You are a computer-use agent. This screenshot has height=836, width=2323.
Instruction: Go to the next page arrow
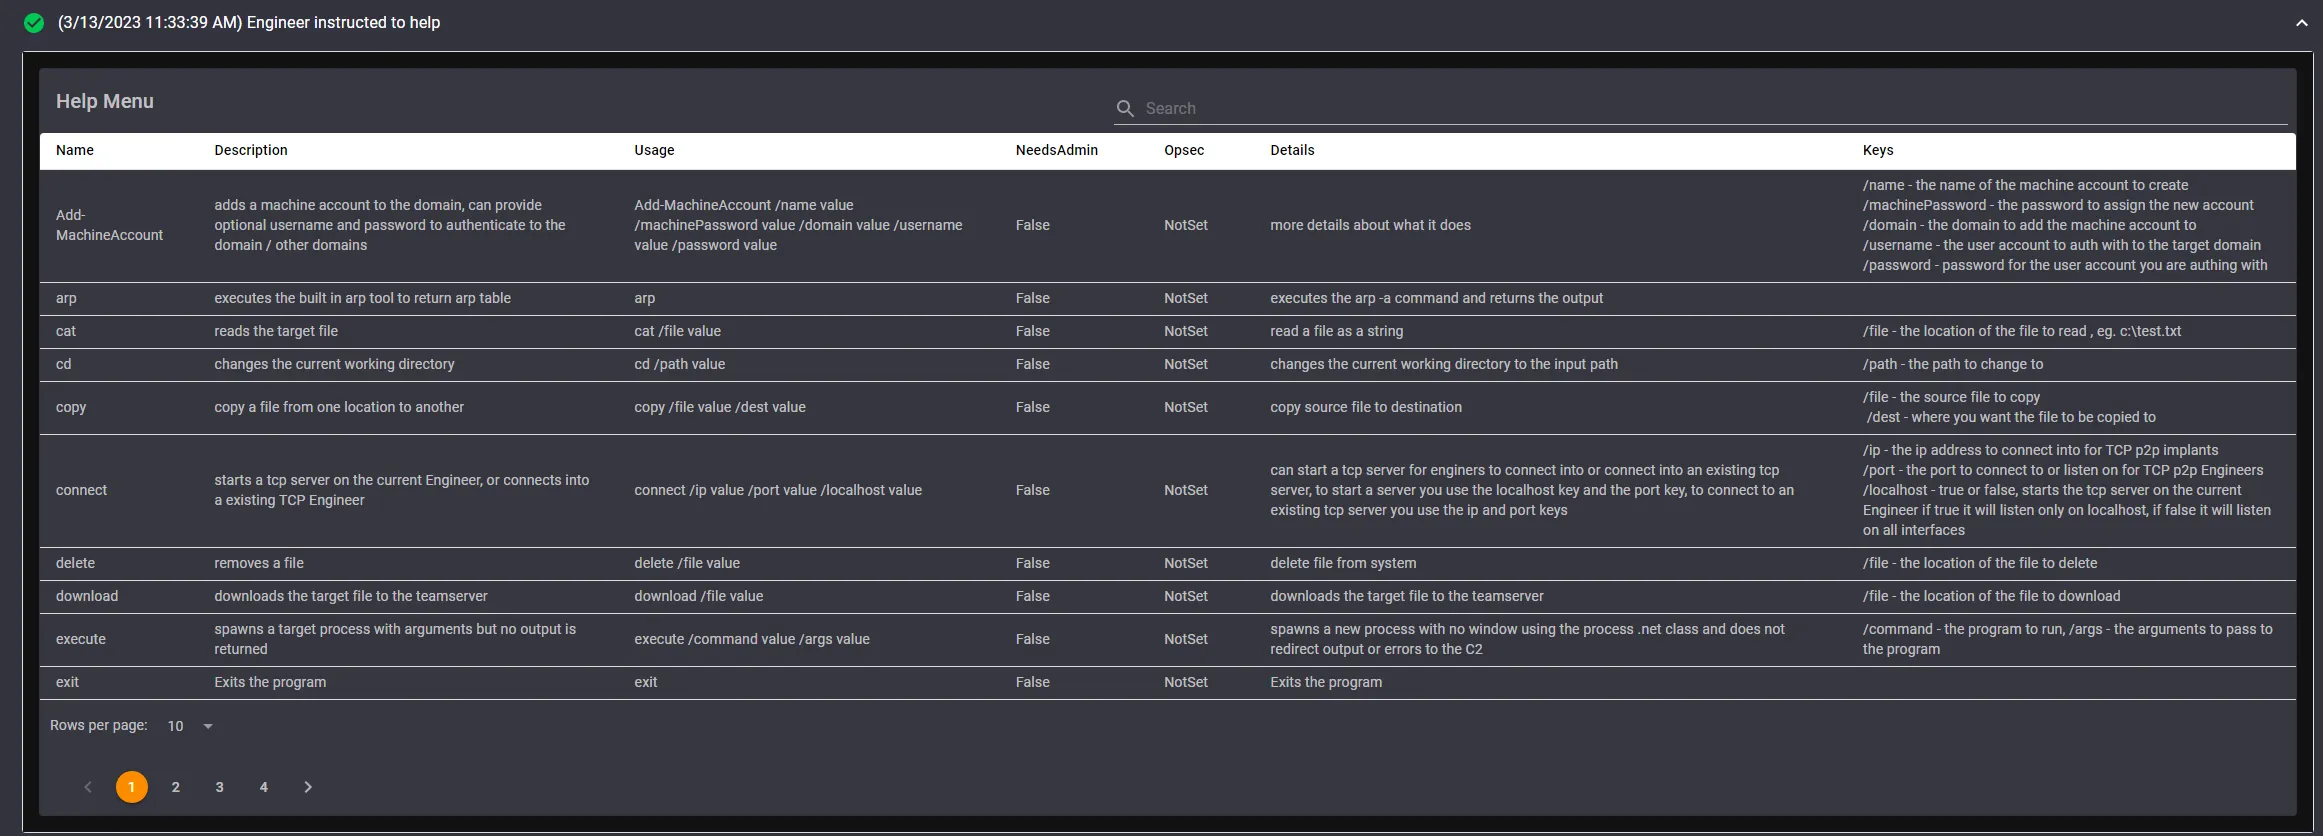[x=308, y=787]
